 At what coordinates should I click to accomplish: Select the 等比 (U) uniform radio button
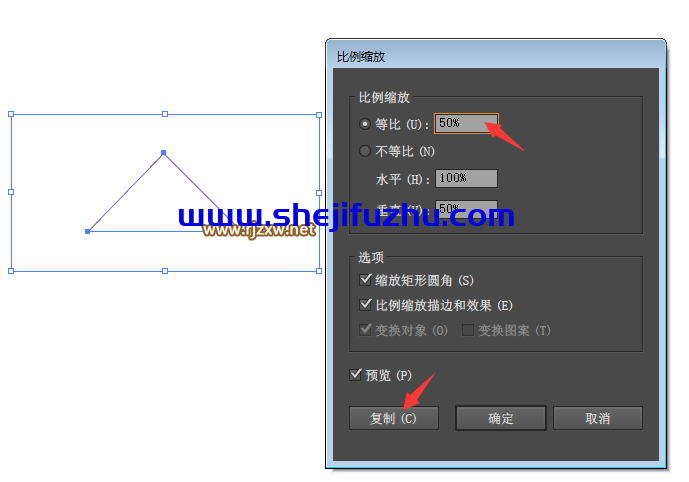coord(365,124)
